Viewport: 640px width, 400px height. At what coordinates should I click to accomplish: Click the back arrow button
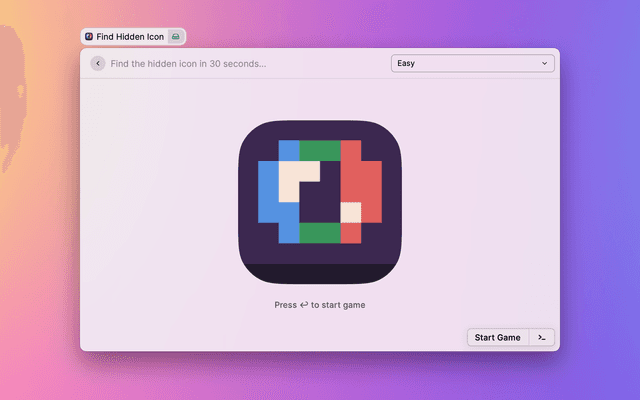[97, 63]
